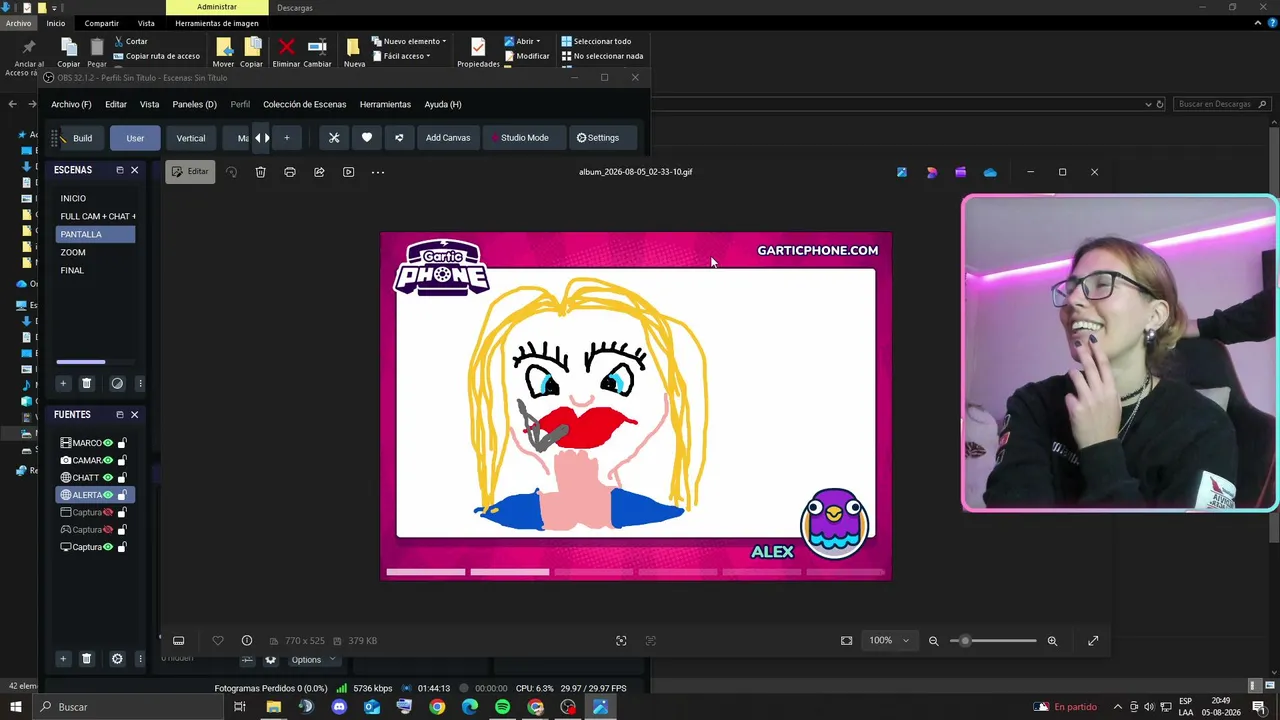
Task: Open the Paneles (D) menu in OBS
Action: pos(194,104)
